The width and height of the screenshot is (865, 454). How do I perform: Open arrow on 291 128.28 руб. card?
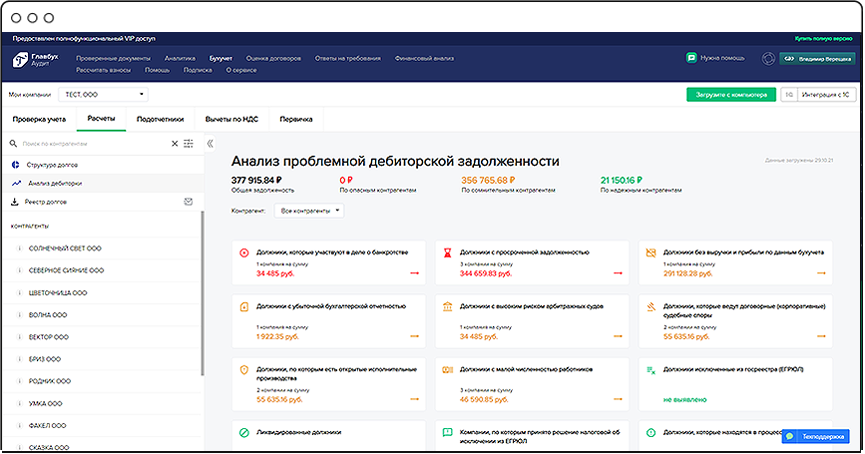click(821, 273)
